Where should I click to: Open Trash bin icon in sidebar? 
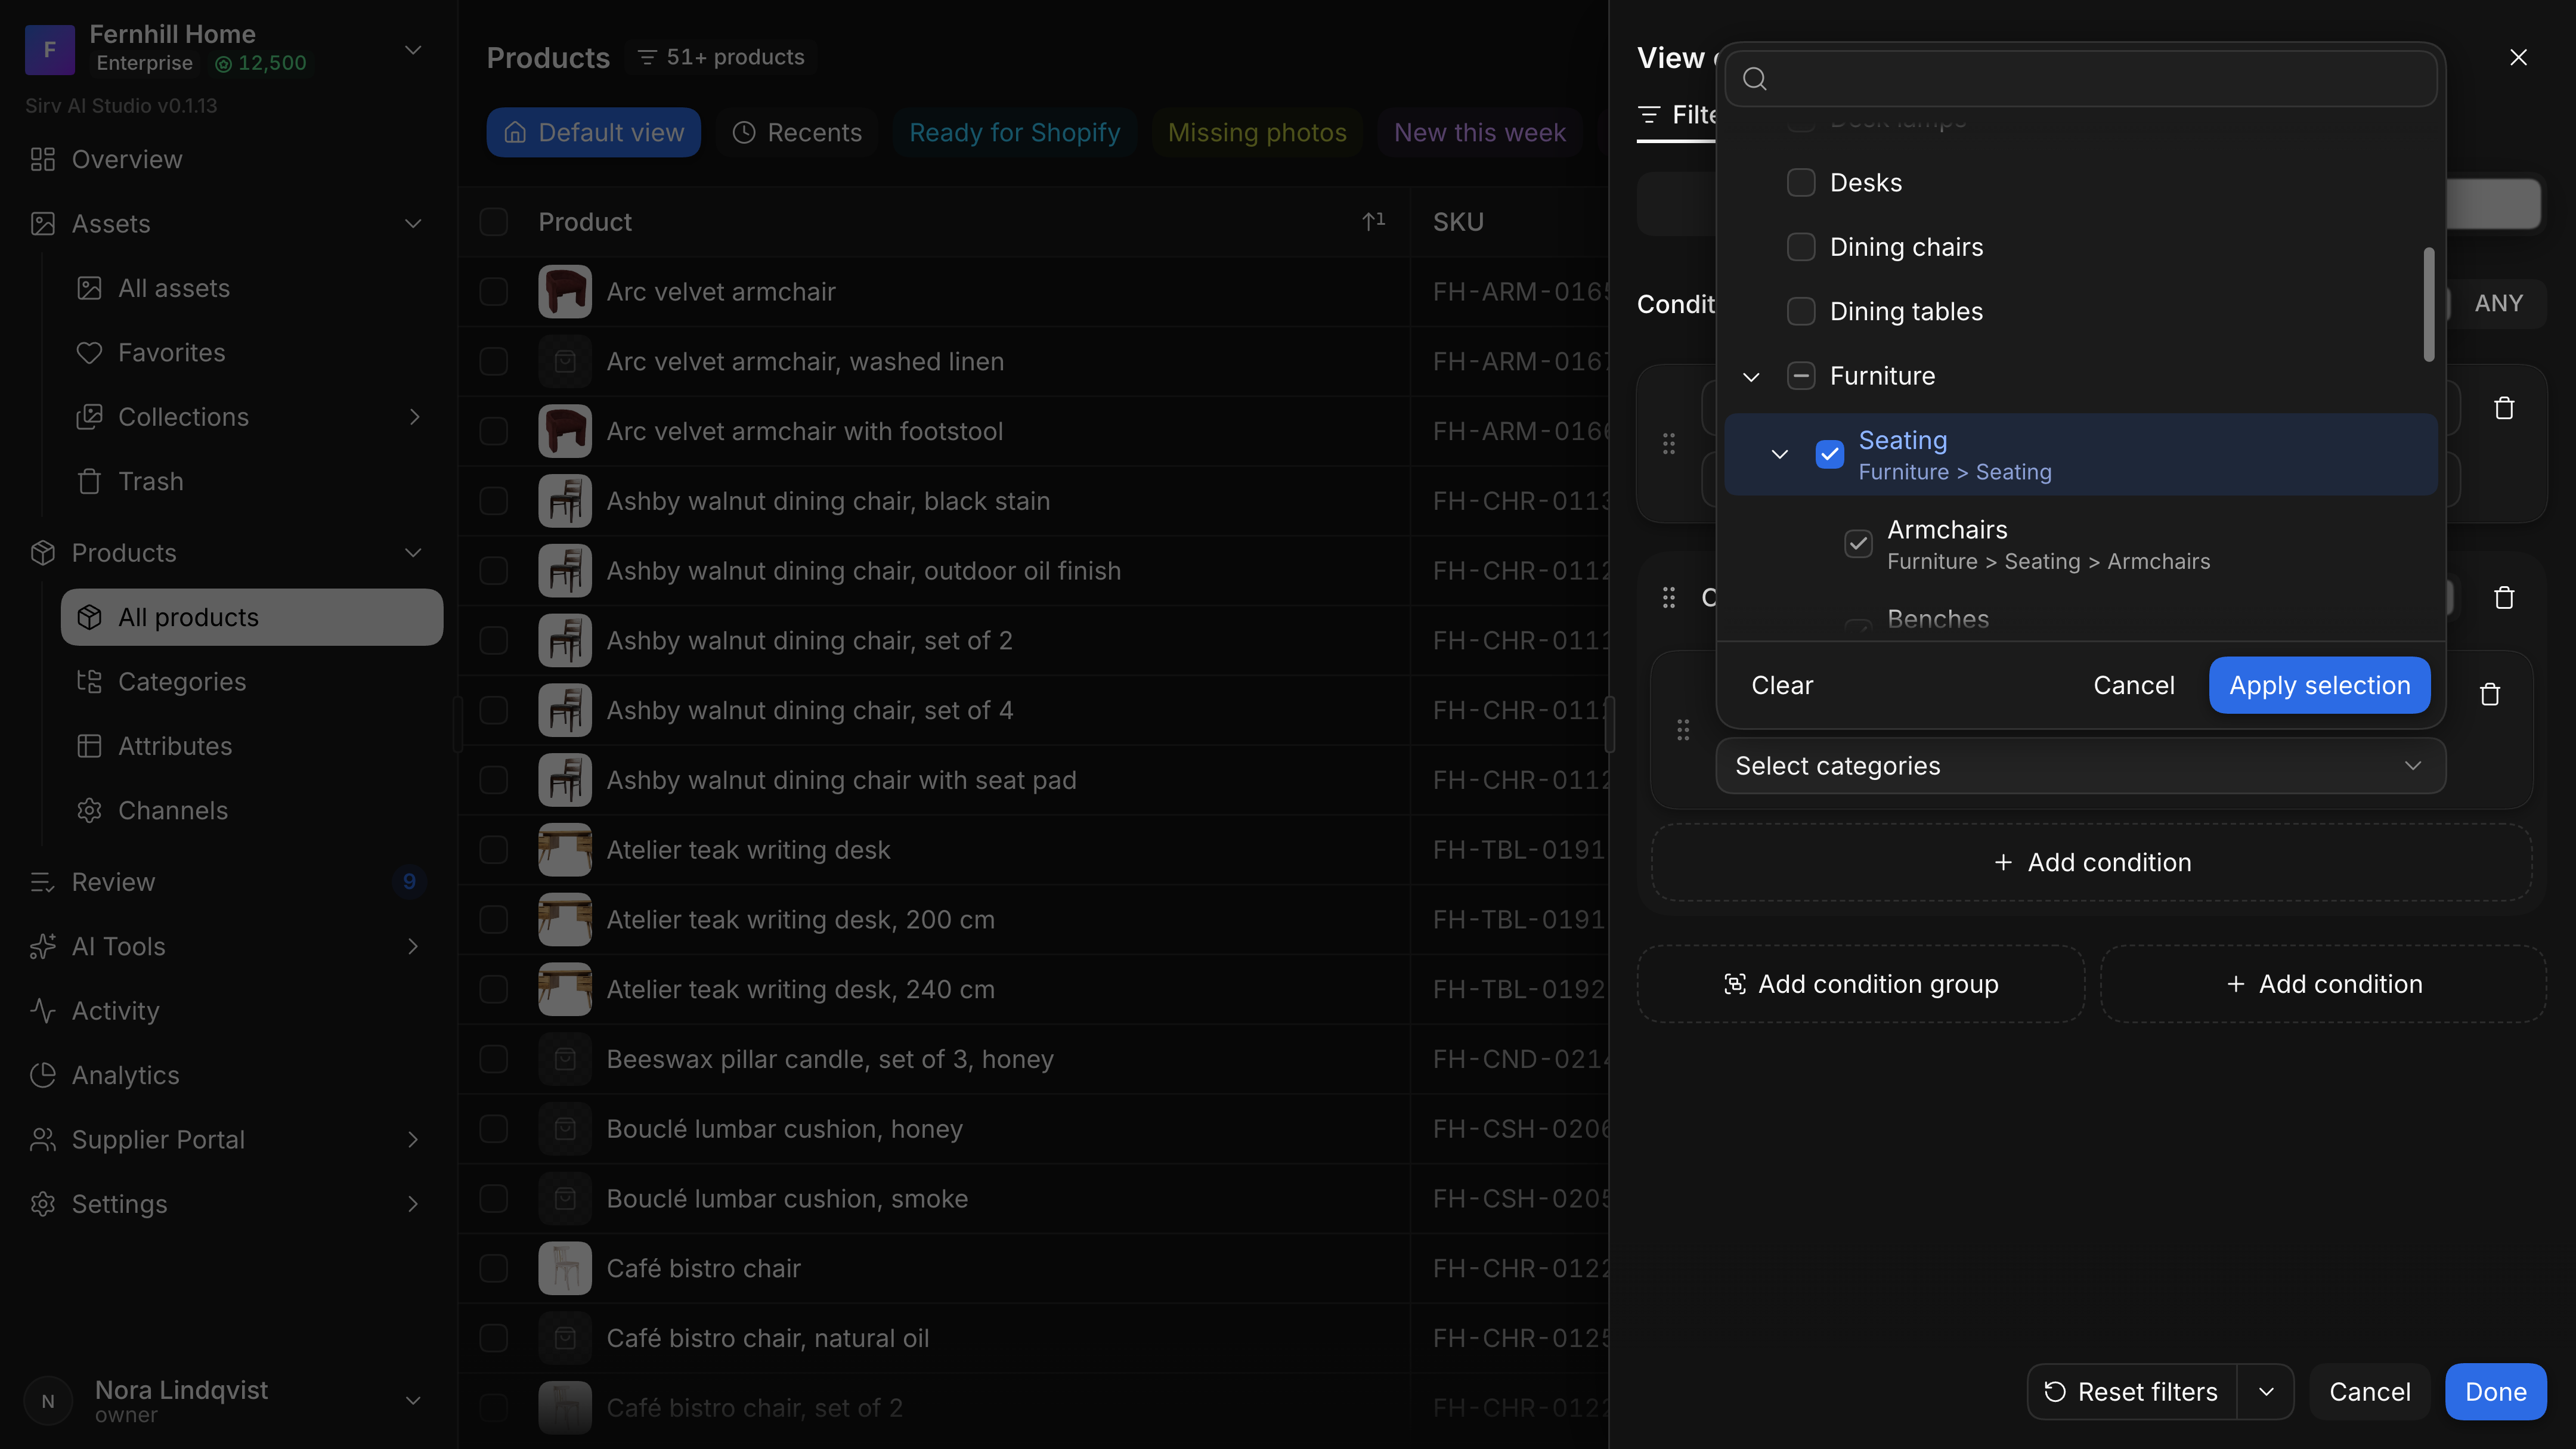pyautogui.click(x=89, y=482)
